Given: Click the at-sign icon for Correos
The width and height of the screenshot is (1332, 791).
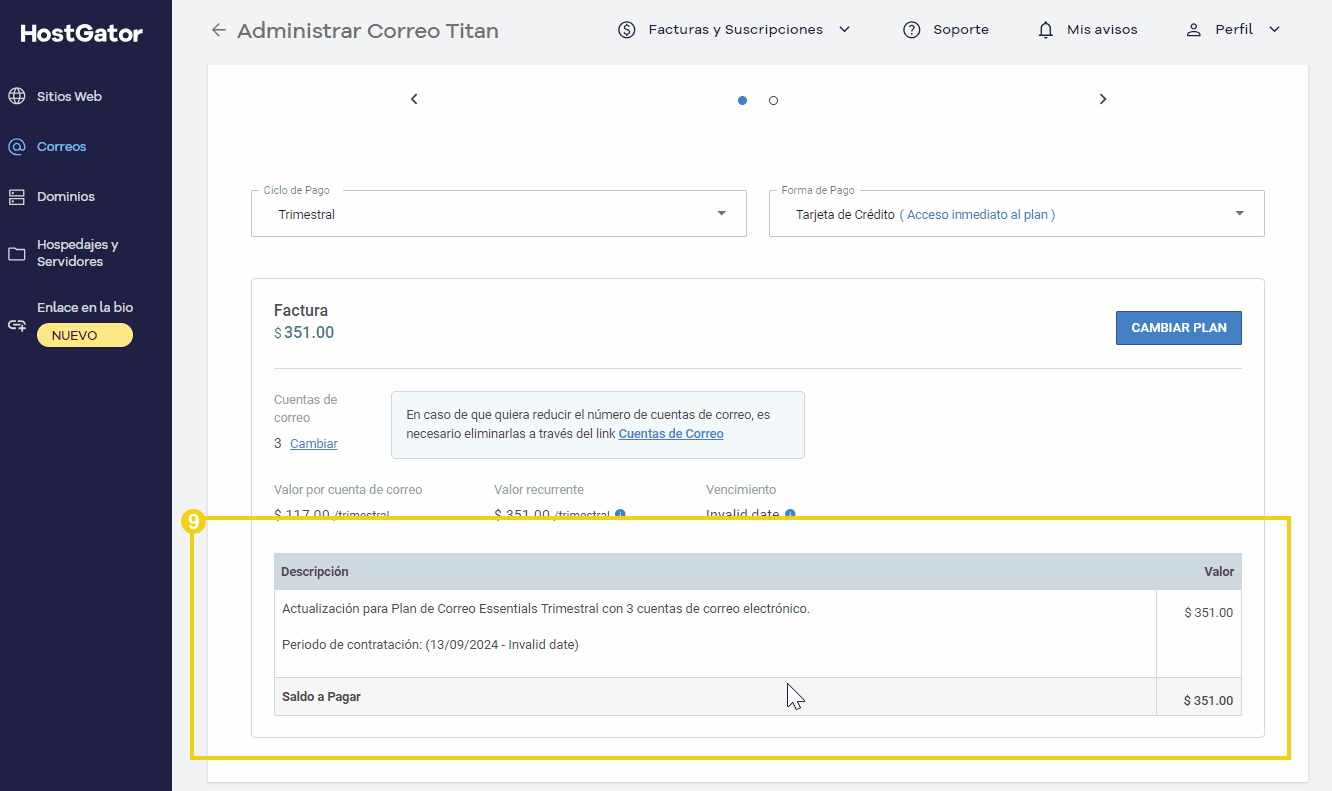Looking at the screenshot, I should 17,146.
